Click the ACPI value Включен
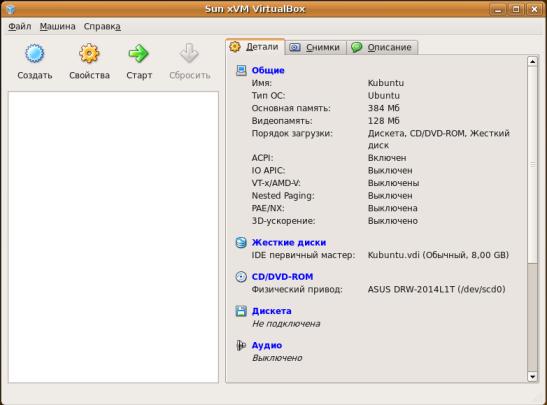Screen dimensions: 547x405 click(x=387, y=158)
